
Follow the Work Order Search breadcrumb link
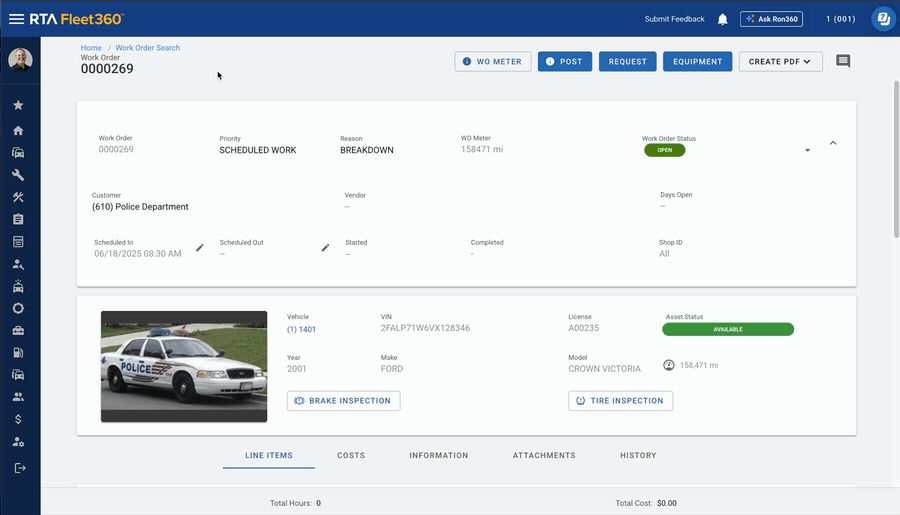coord(148,48)
